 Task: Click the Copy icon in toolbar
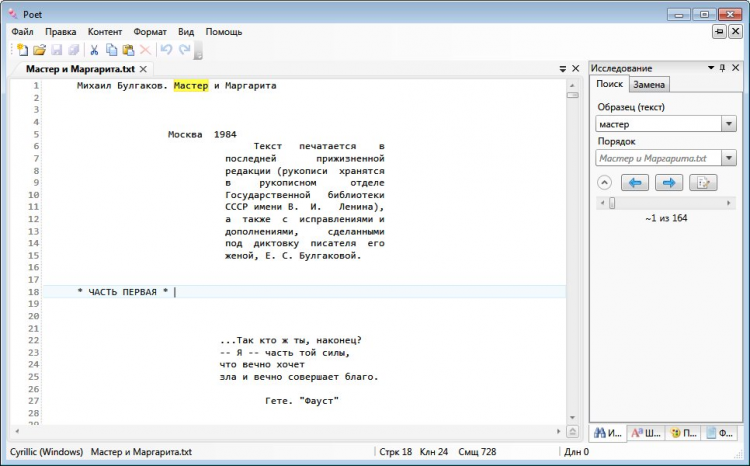pyautogui.click(x=111, y=49)
